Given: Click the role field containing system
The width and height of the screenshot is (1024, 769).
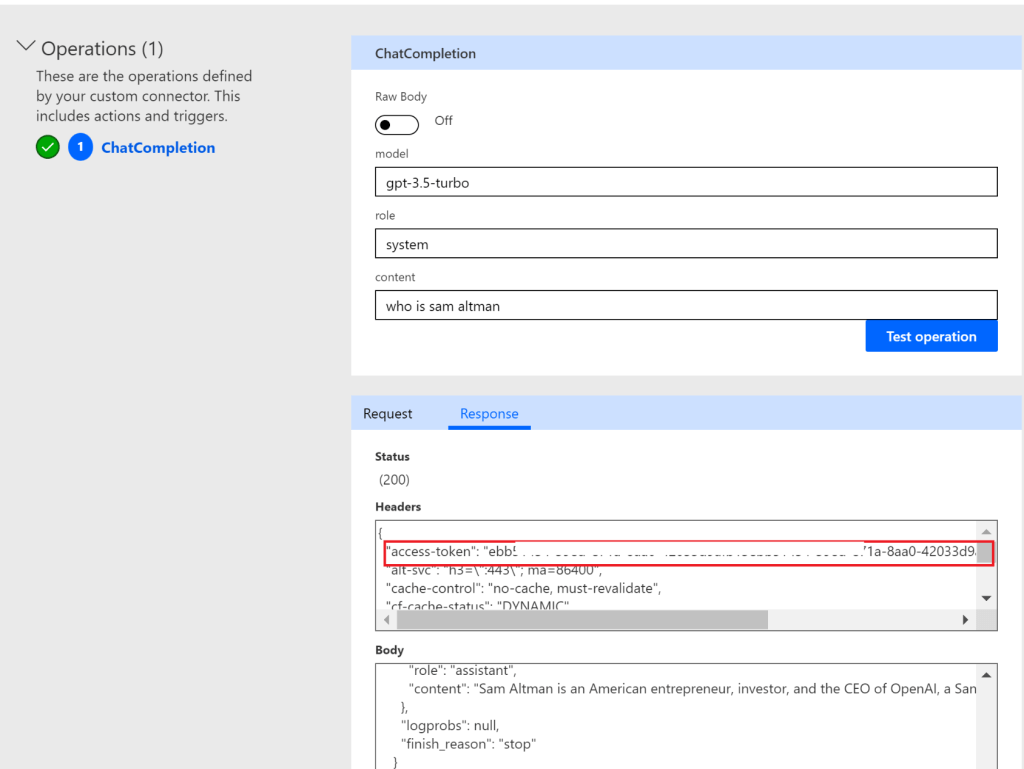Looking at the screenshot, I should pos(686,244).
